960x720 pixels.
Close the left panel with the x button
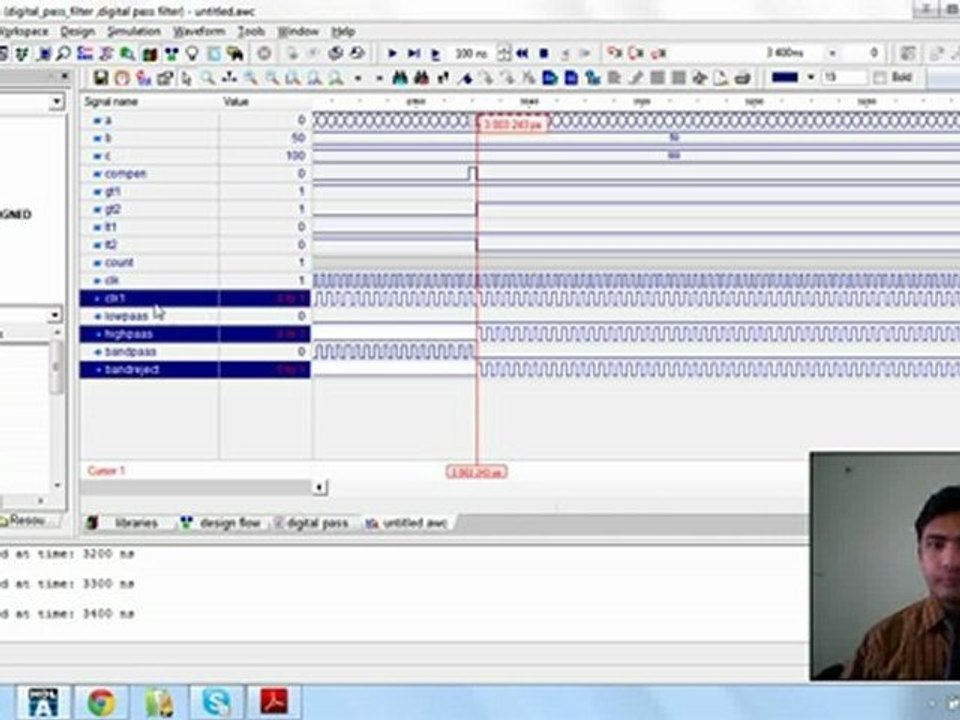(64, 77)
